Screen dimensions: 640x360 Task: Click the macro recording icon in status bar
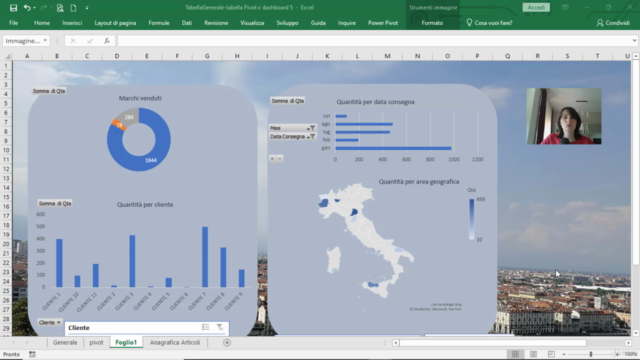pos(32,354)
